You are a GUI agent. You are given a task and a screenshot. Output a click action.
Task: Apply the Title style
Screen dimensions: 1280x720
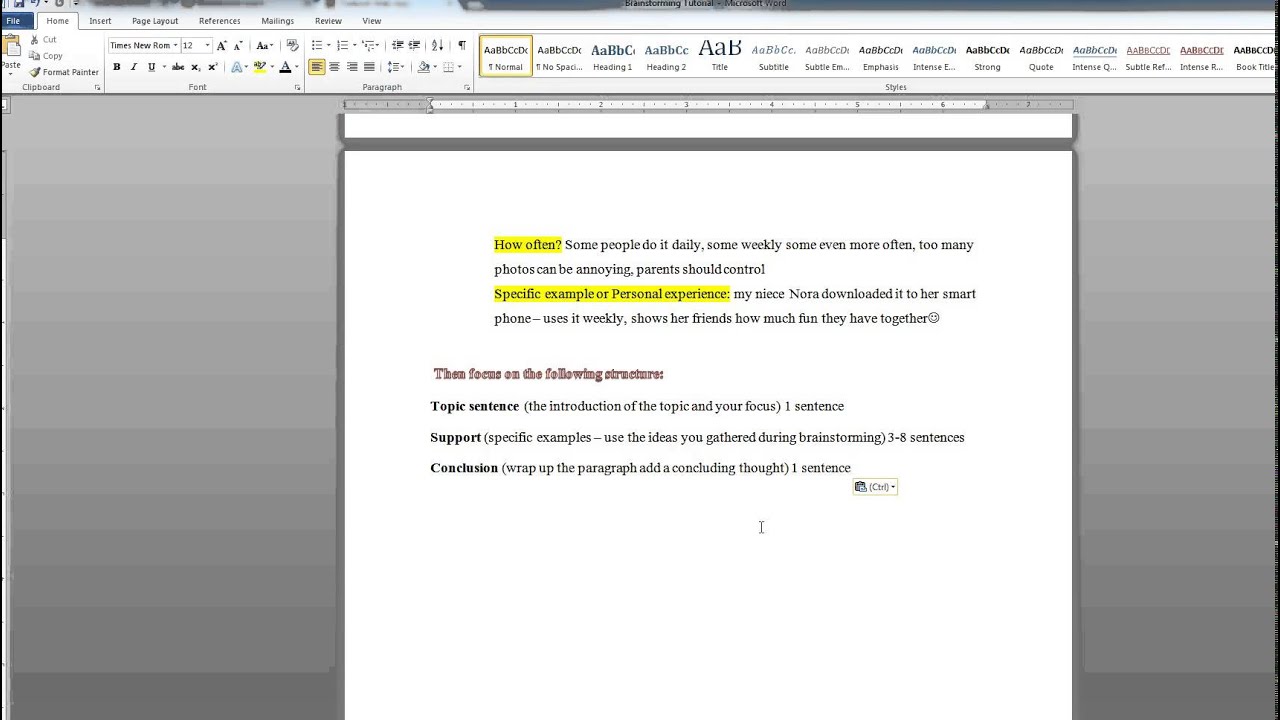click(x=720, y=56)
